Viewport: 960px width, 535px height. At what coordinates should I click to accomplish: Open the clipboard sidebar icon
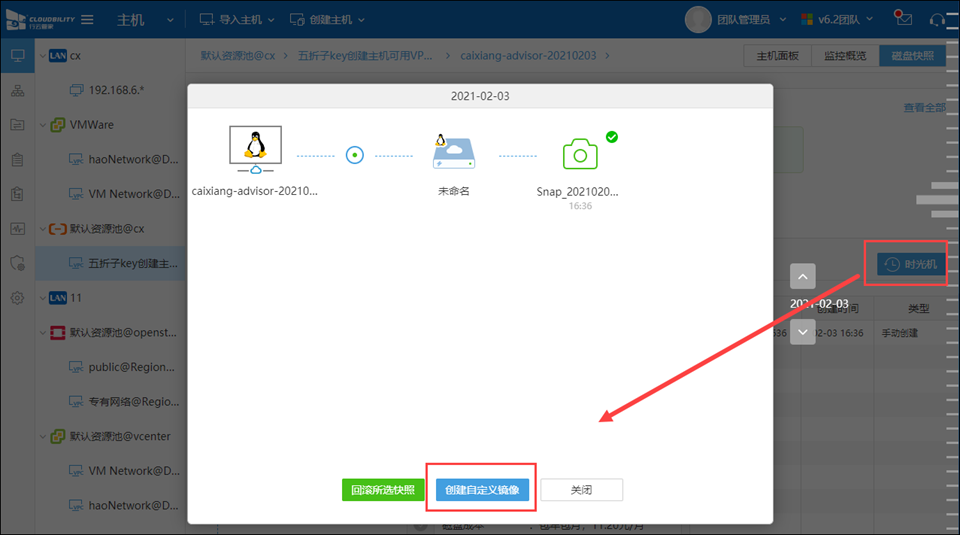[x=18, y=160]
